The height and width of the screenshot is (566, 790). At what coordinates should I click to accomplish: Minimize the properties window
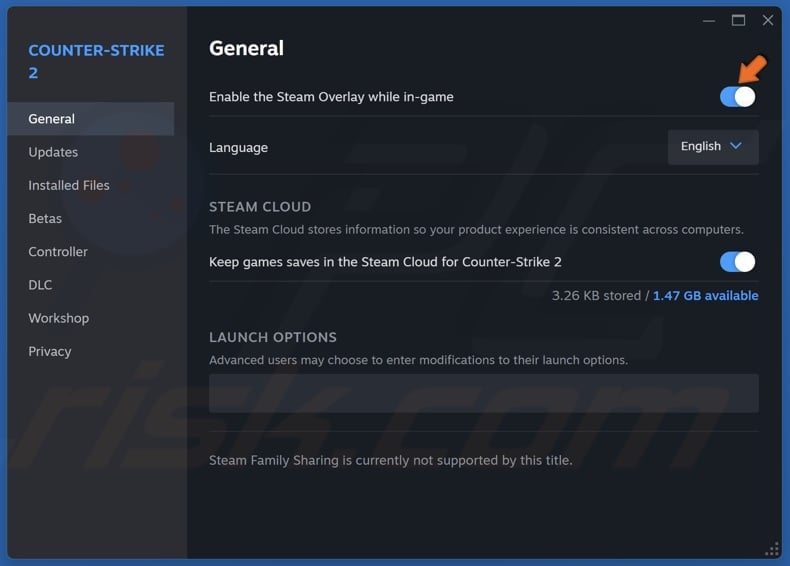709,21
